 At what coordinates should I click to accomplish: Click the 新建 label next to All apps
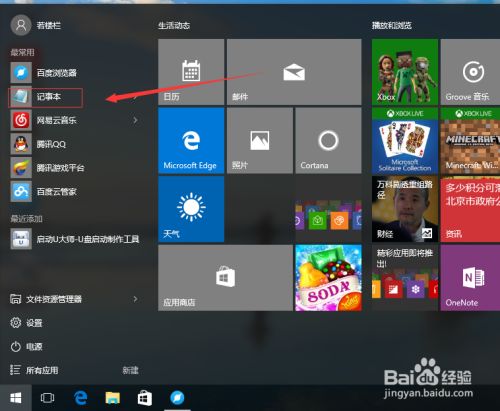tap(130, 370)
